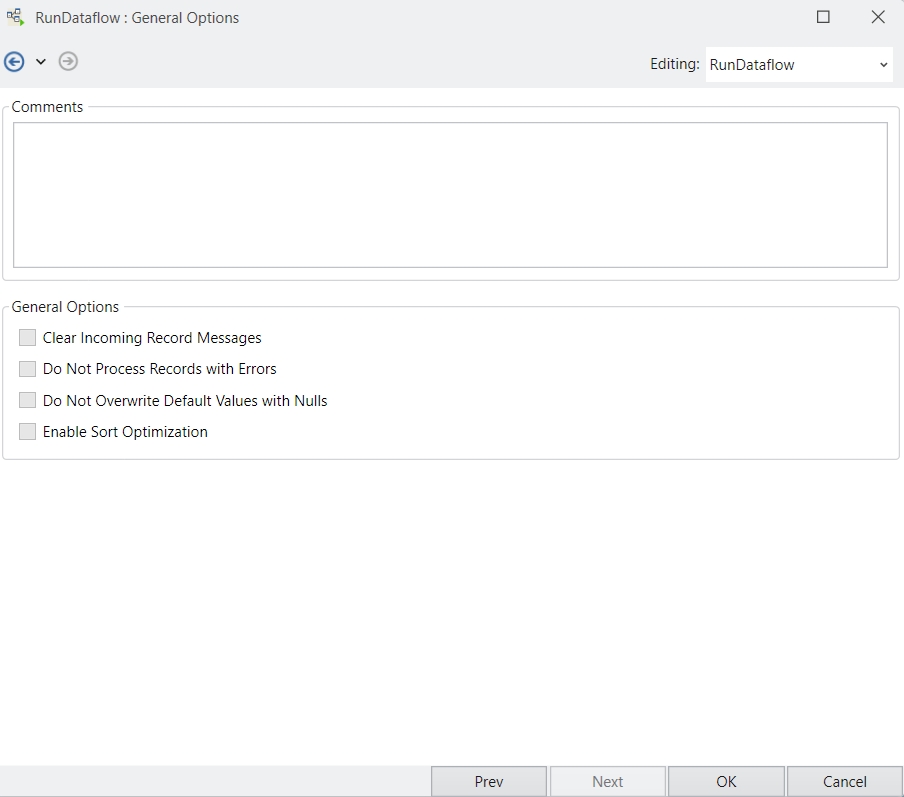Open the back history dropdown chevron
The height and width of the screenshot is (797, 904).
[x=40, y=62]
